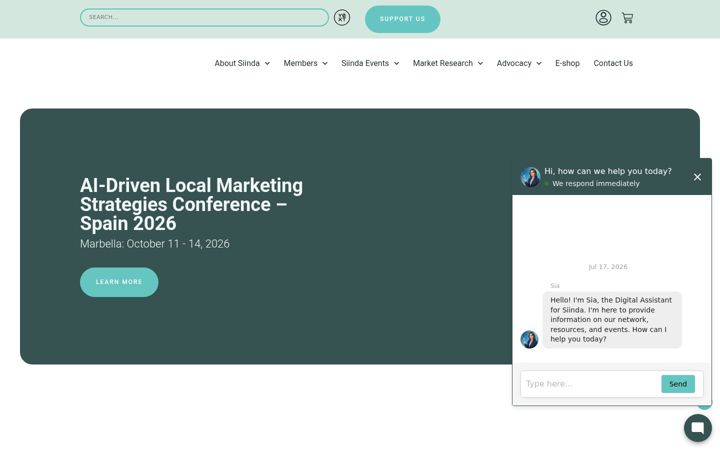The width and height of the screenshot is (720, 450).
Task: Click Sia's avatar in chat header
Action: (530, 177)
